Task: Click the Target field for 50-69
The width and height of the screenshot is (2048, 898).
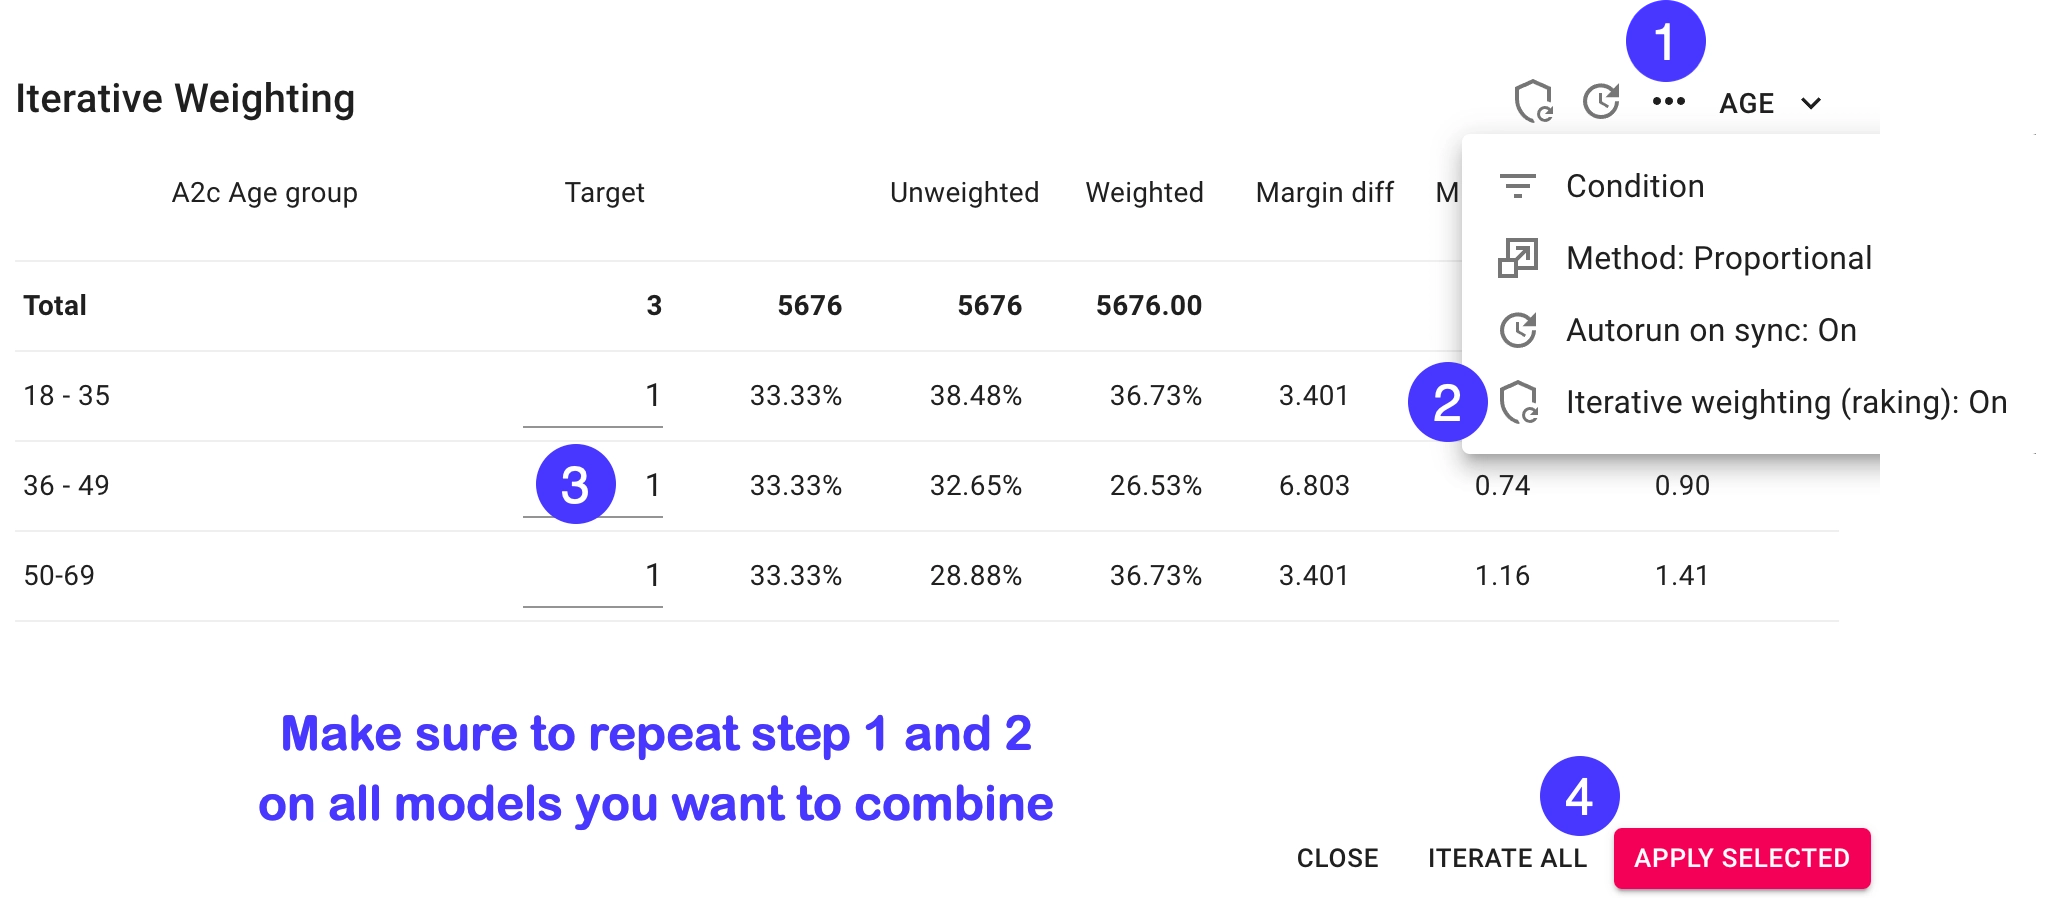Action: click(593, 576)
